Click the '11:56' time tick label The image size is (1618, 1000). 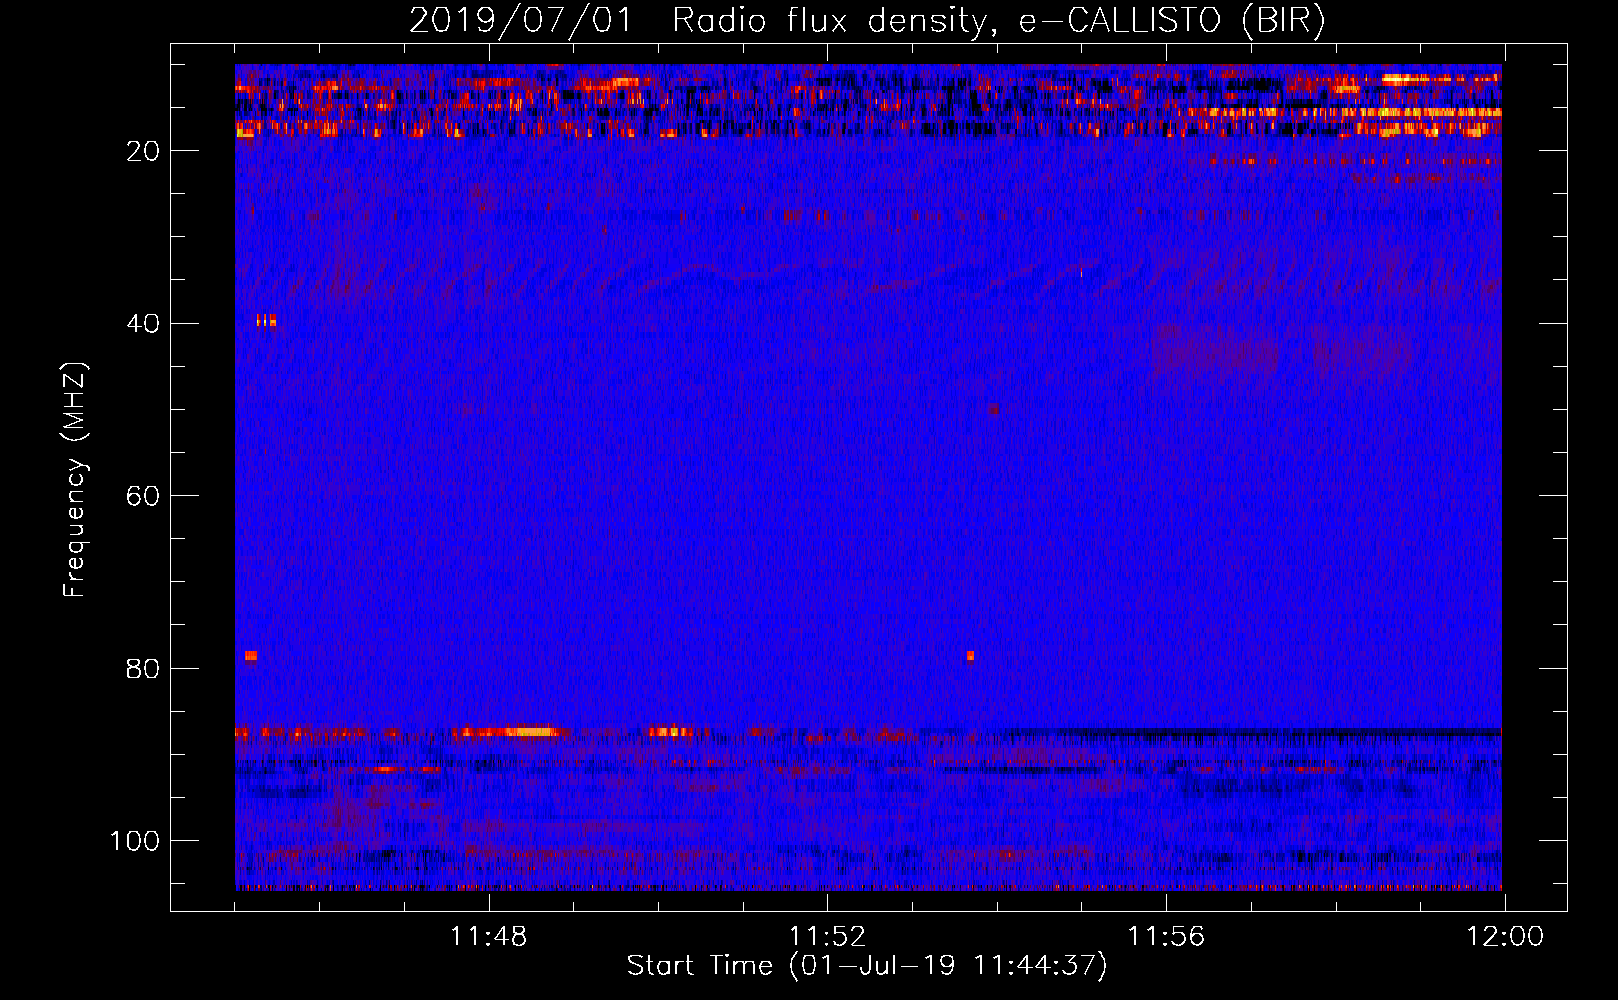tap(1166, 937)
